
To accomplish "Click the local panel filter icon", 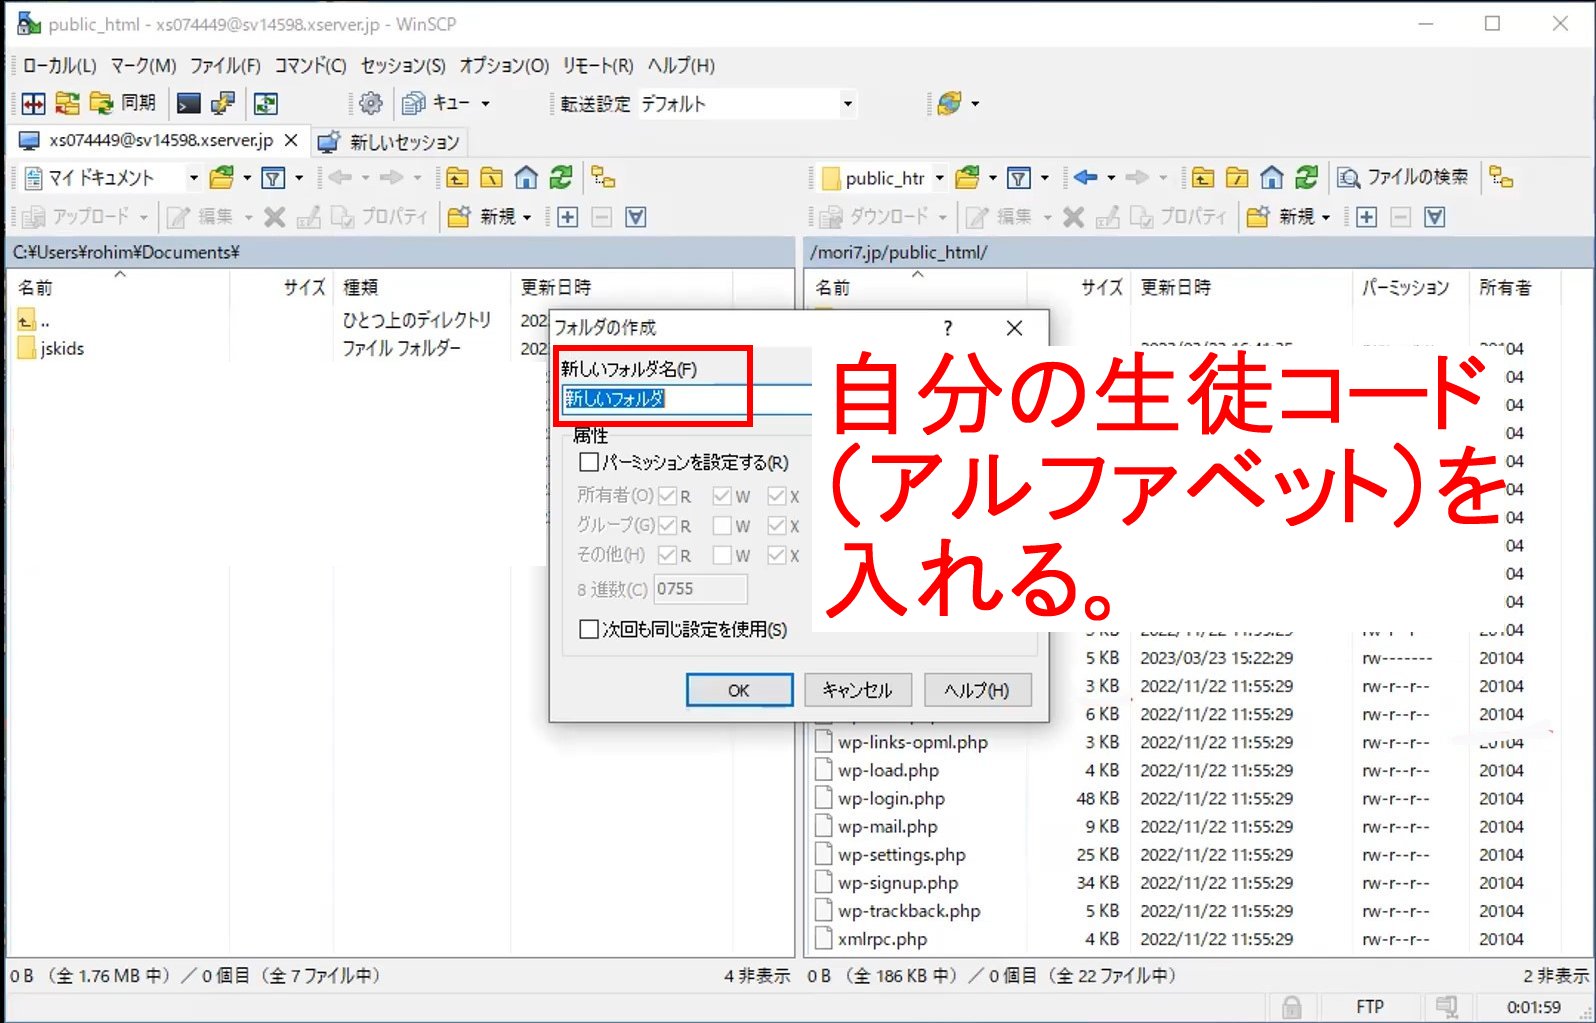I will point(272,178).
